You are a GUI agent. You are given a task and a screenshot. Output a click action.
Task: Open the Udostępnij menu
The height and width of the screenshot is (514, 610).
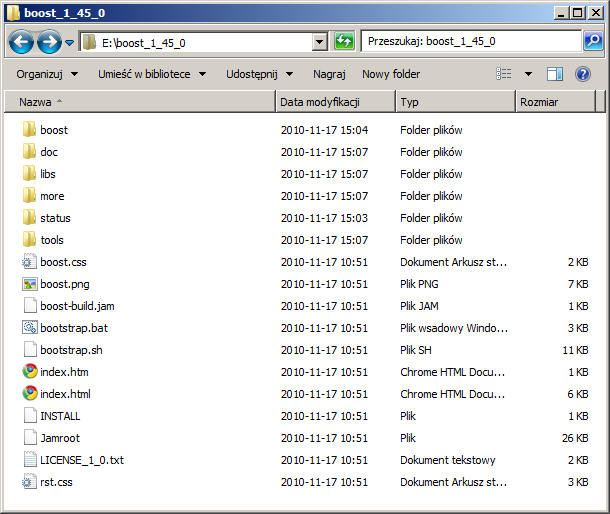(x=259, y=74)
